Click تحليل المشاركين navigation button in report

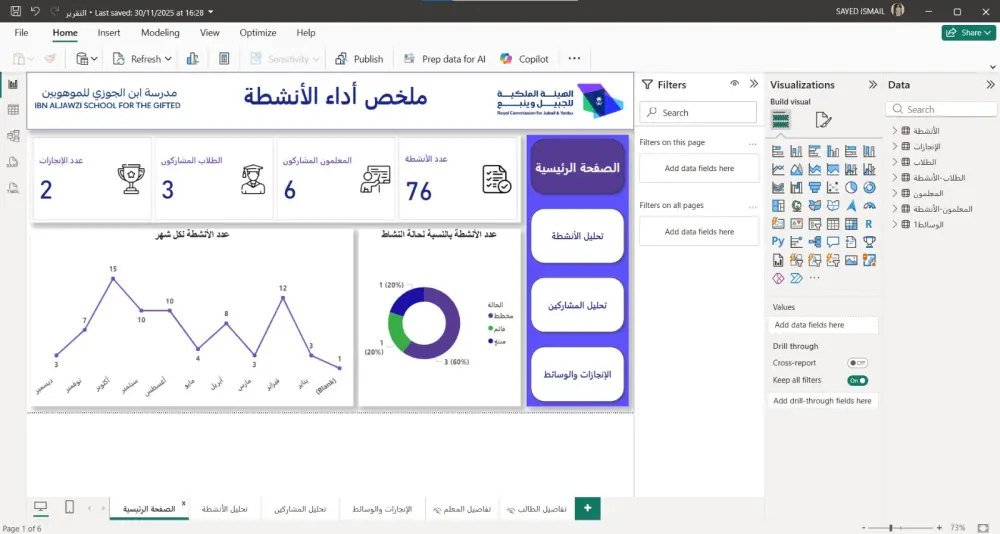point(577,305)
